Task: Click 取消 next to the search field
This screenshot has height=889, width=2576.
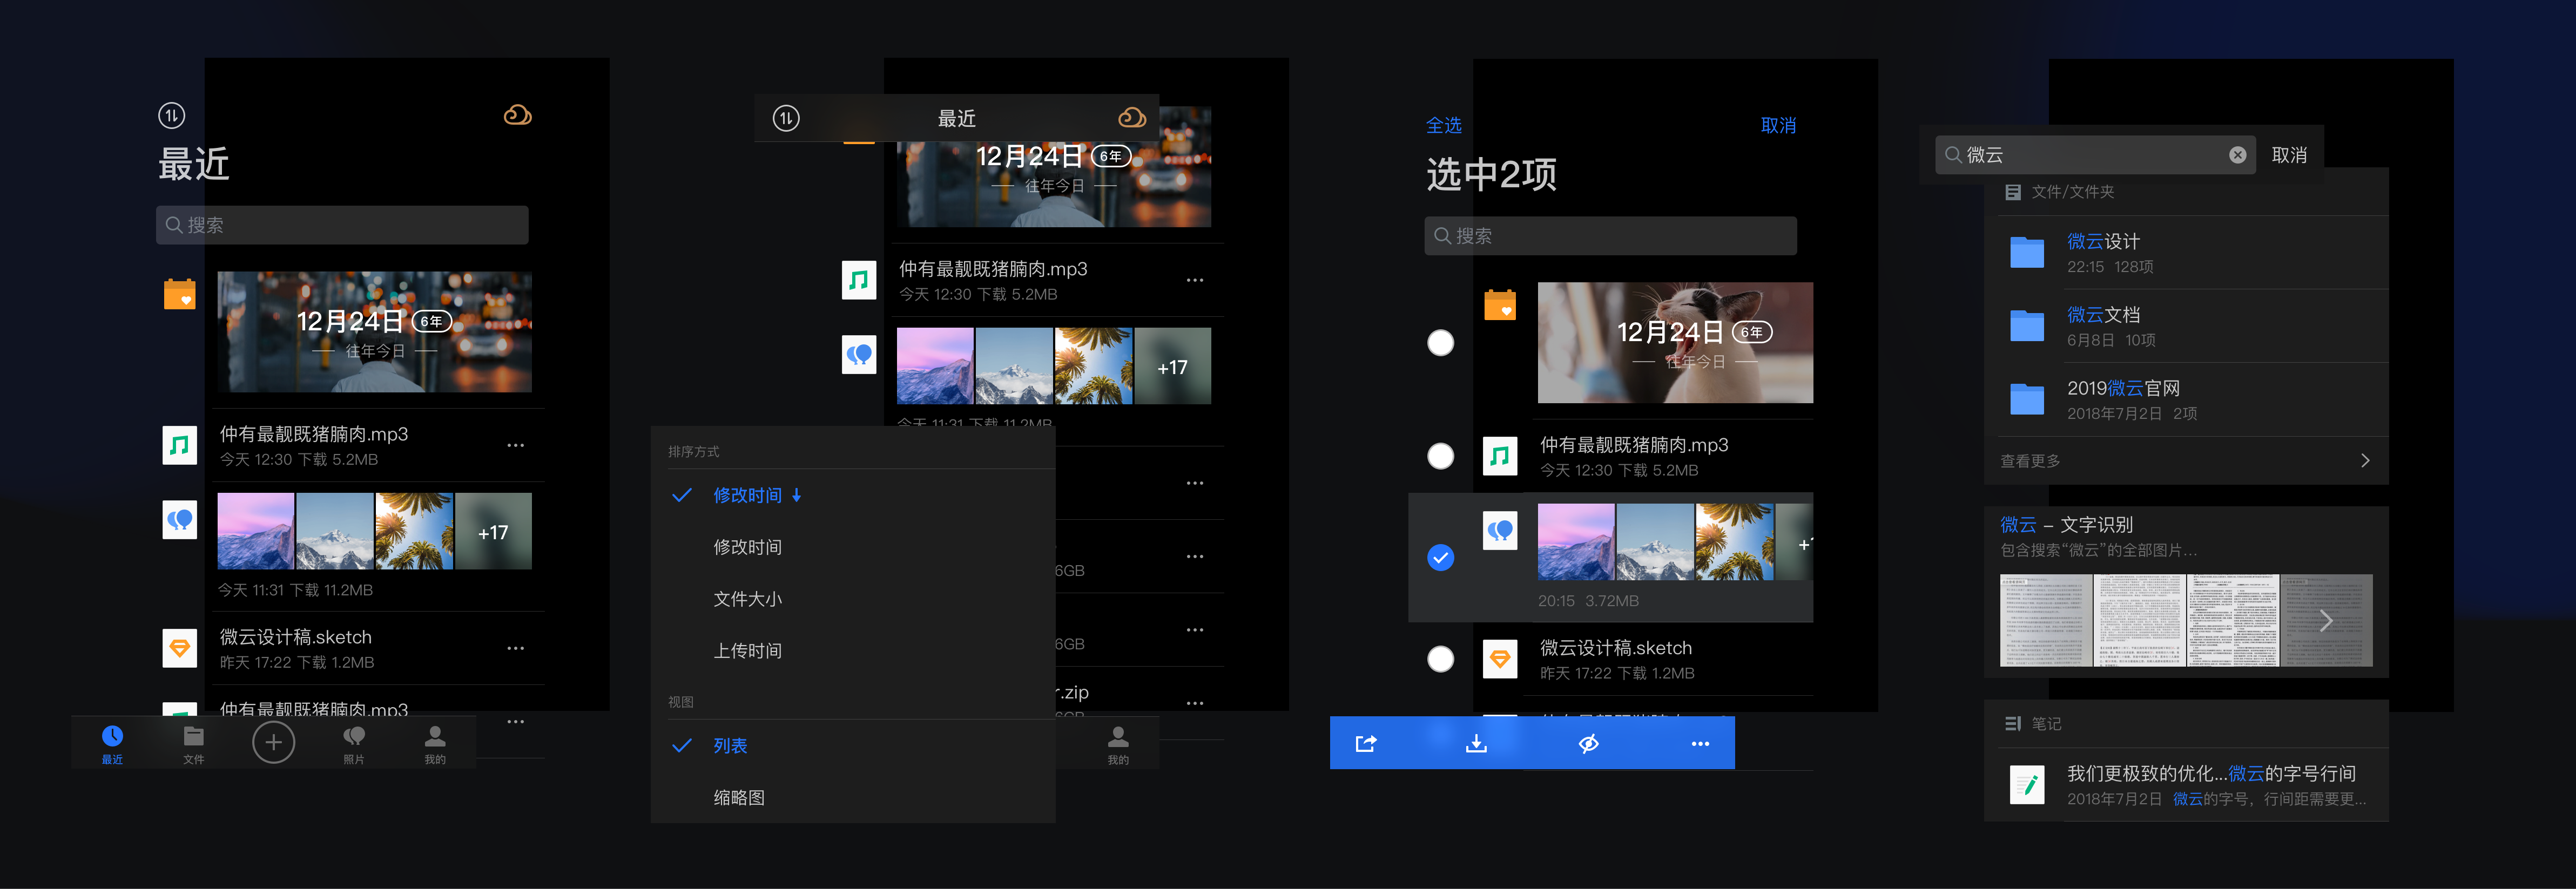Action: tap(2289, 155)
